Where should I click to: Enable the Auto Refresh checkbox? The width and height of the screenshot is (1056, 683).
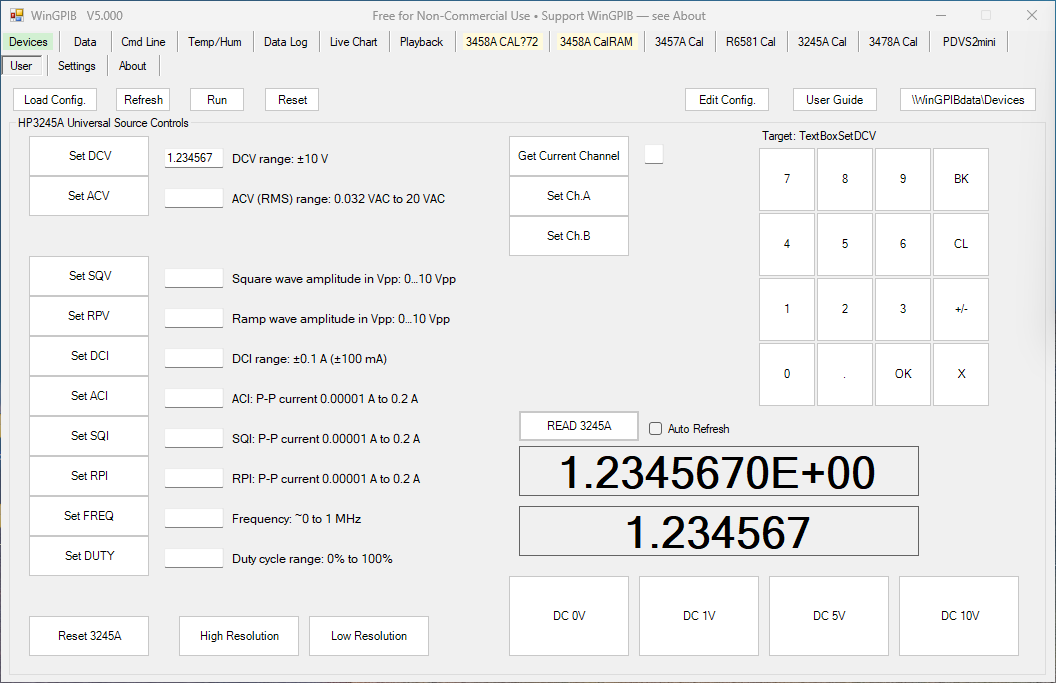[655, 428]
